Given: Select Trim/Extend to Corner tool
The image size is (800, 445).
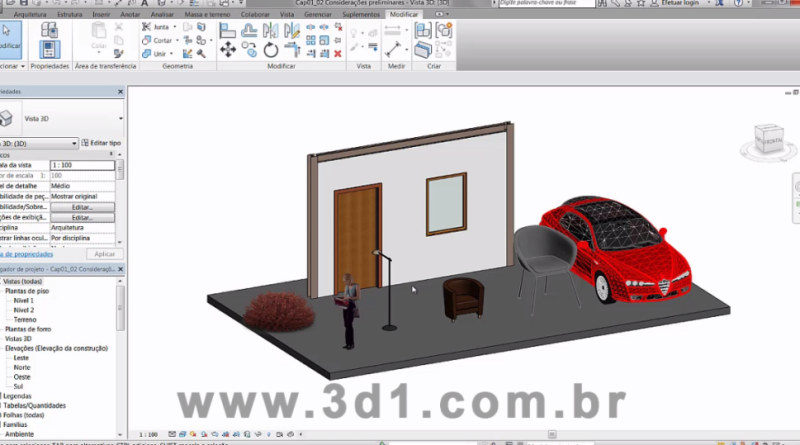Looking at the screenshot, I should tap(292, 50).
